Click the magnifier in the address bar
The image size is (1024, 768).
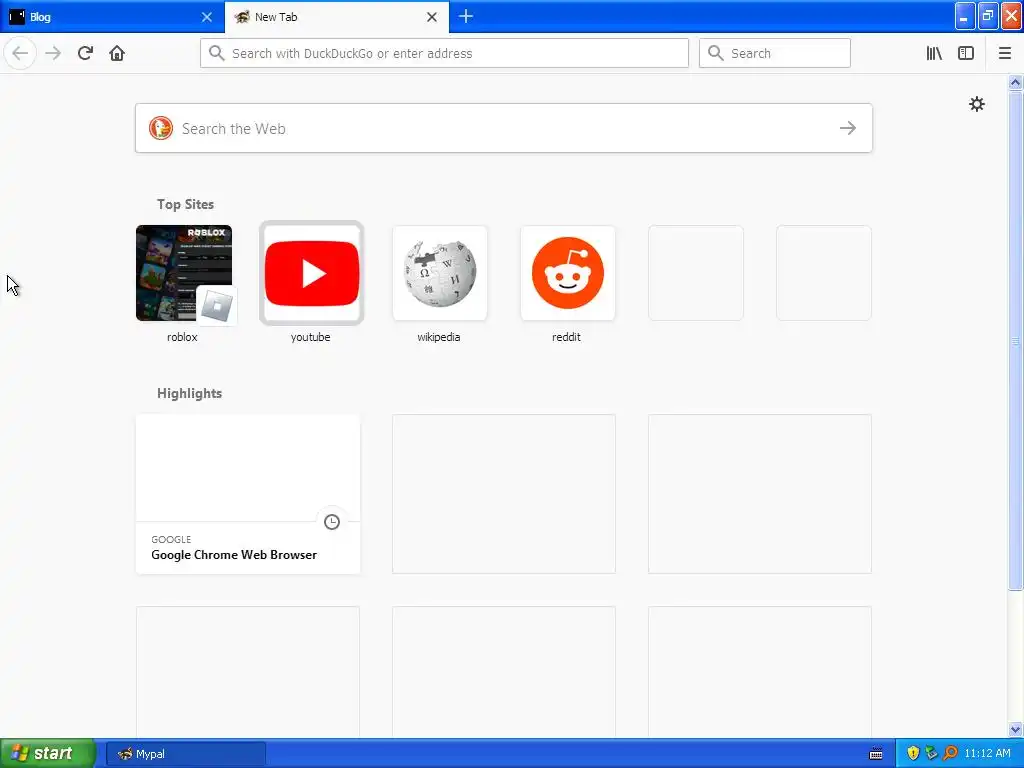[x=216, y=53]
